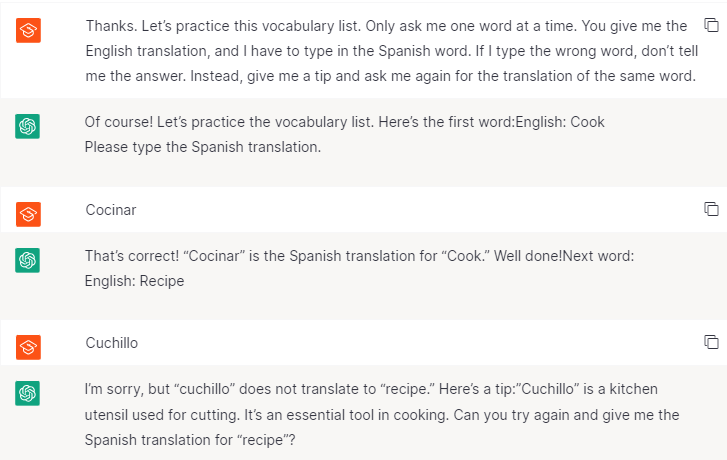Click the user avatar beside "Cuchillo"
The width and height of the screenshot is (727, 460).
[x=29, y=346]
